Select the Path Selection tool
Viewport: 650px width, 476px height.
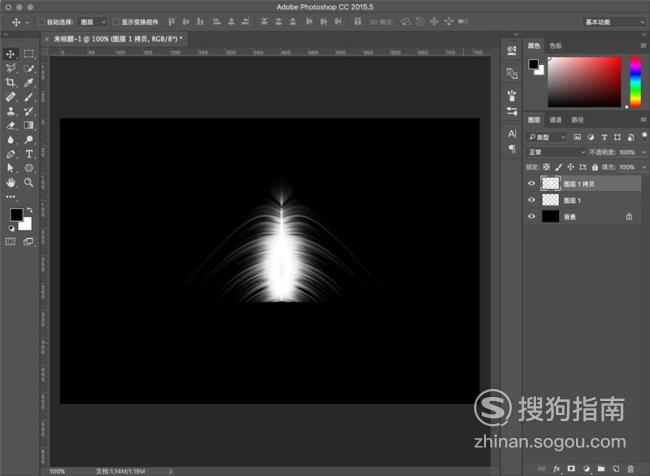click(x=10, y=168)
